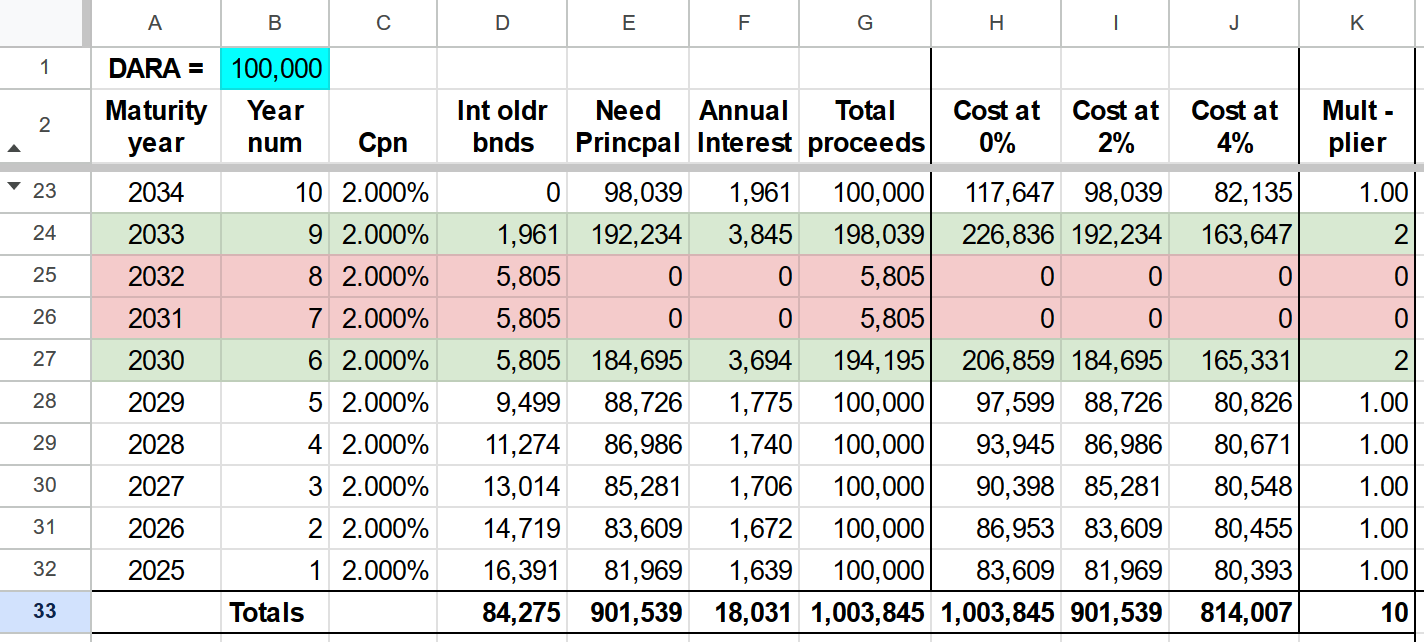Select the Cost at 4% cell 82,135
1424x642 pixels.
pyautogui.click(x=1234, y=192)
